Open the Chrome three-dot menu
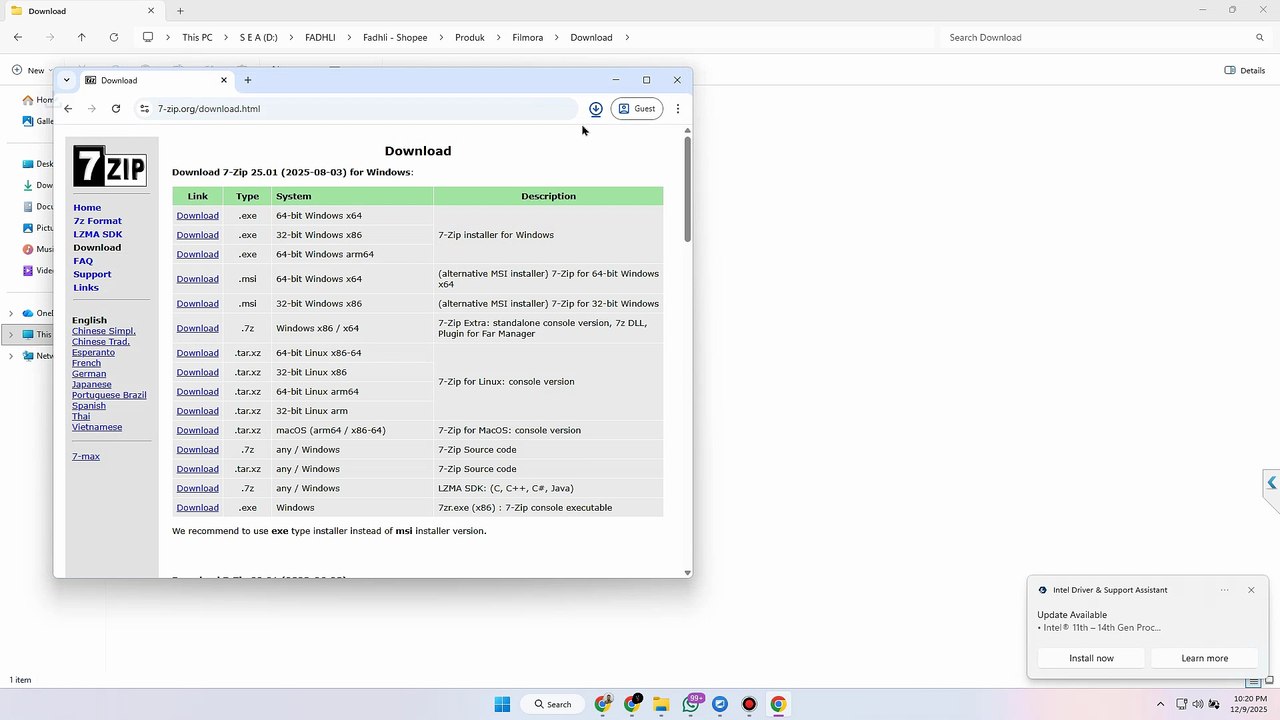The height and width of the screenshot is (720, 1280). coord(678,109)
